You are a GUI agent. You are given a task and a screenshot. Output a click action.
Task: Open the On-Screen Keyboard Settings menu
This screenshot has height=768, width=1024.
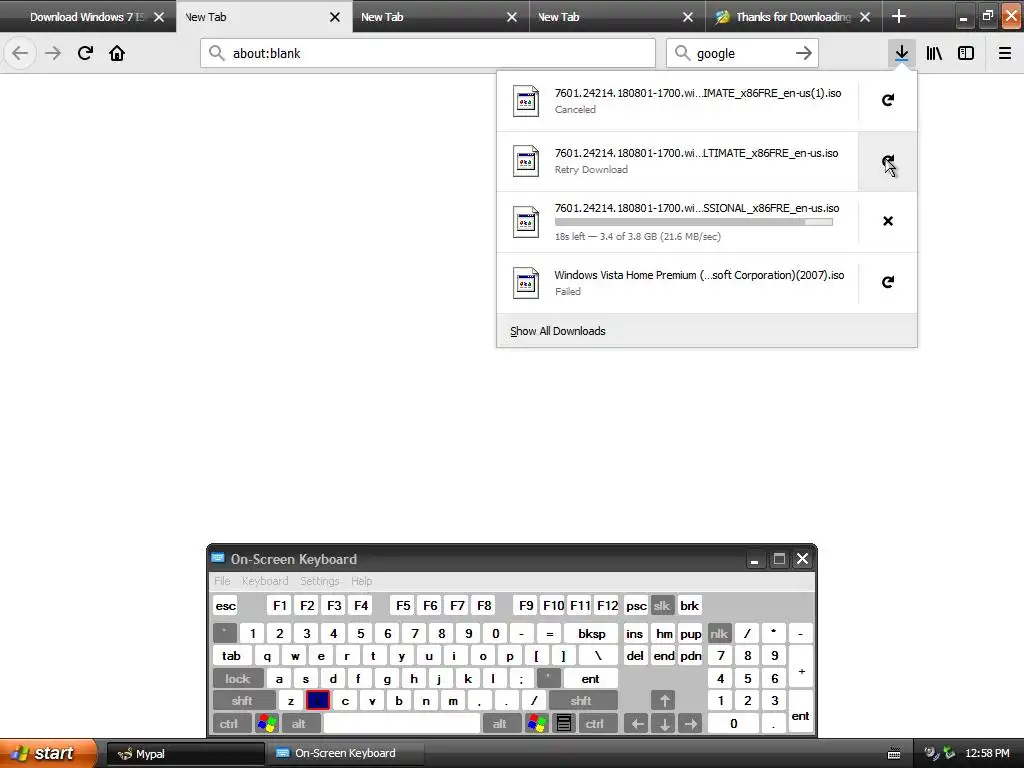point(320,581)
